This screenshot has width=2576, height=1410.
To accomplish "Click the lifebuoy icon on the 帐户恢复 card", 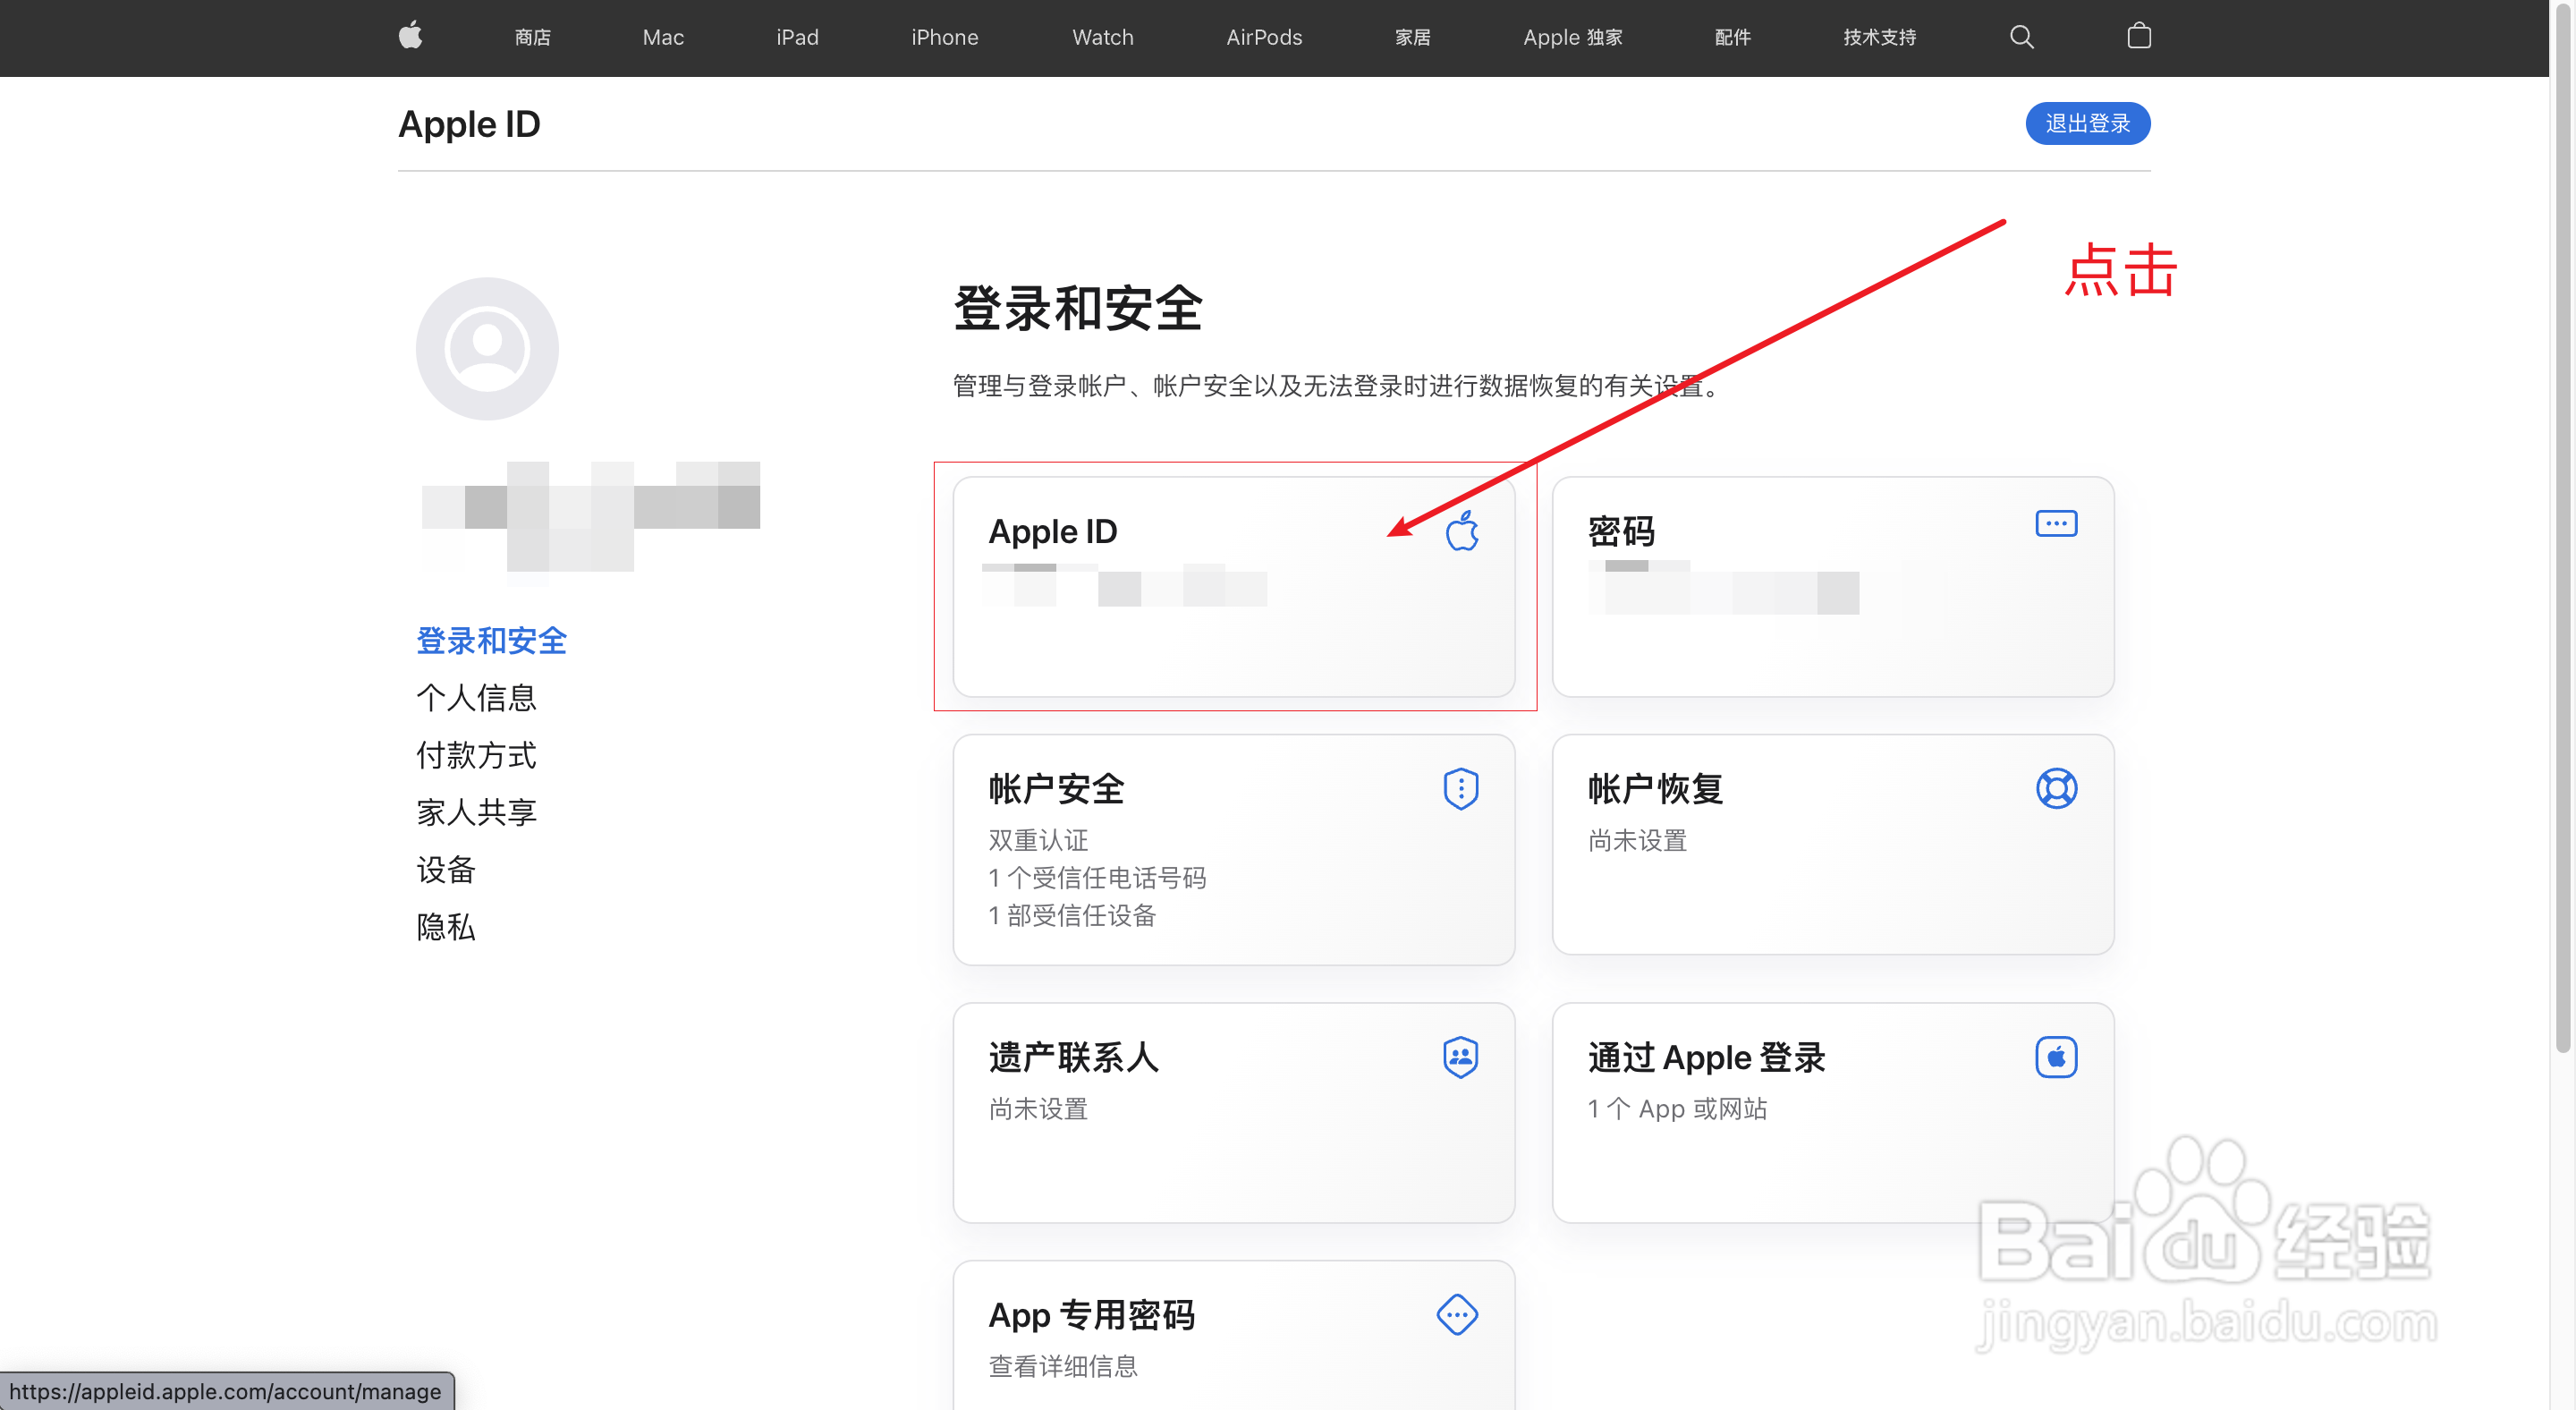I will coord(2056,788).
